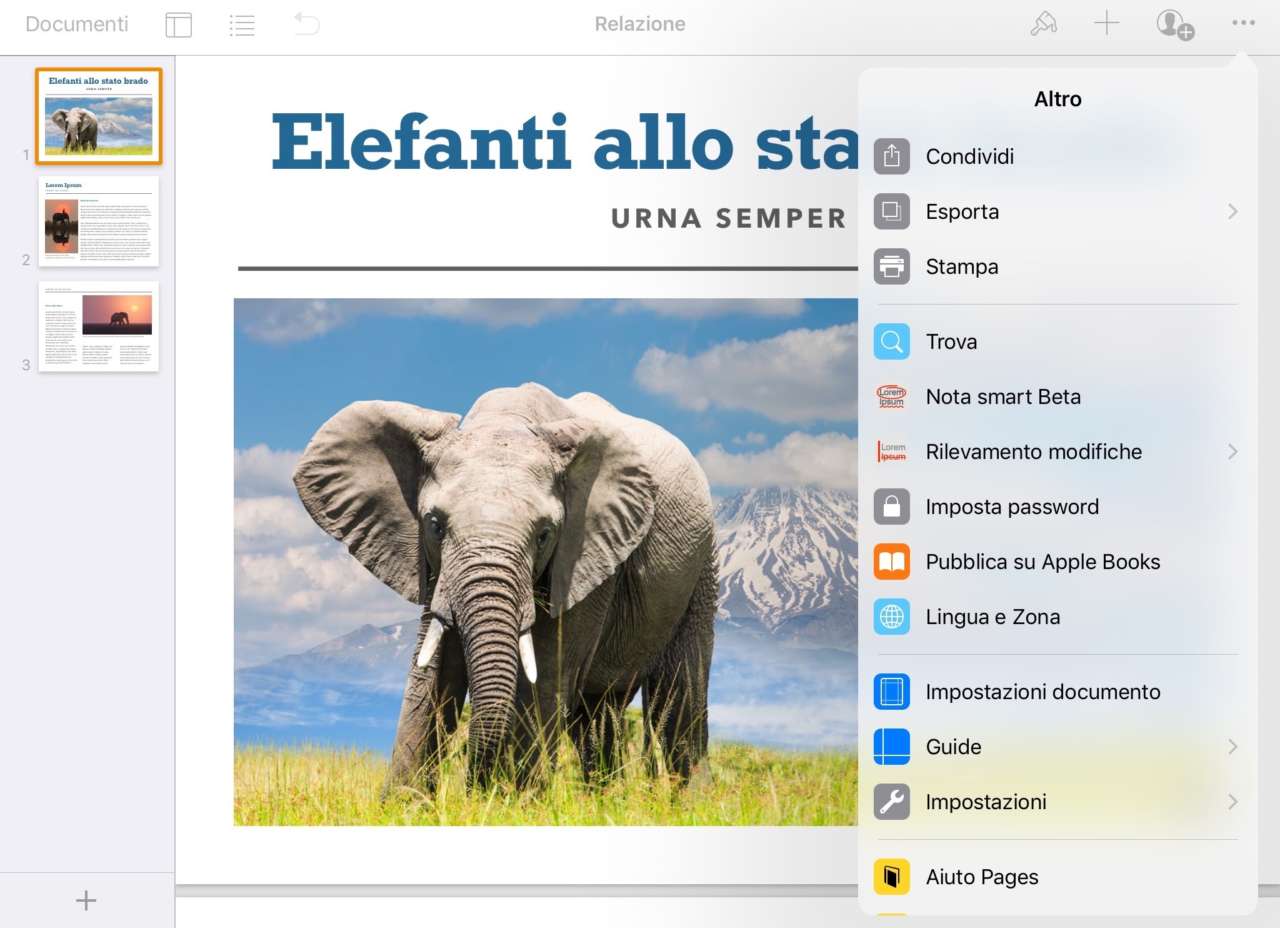The image size is (1280, 928).
Task: Select Aiuto Pages menu entry
Action: [x=1058, y=877]
